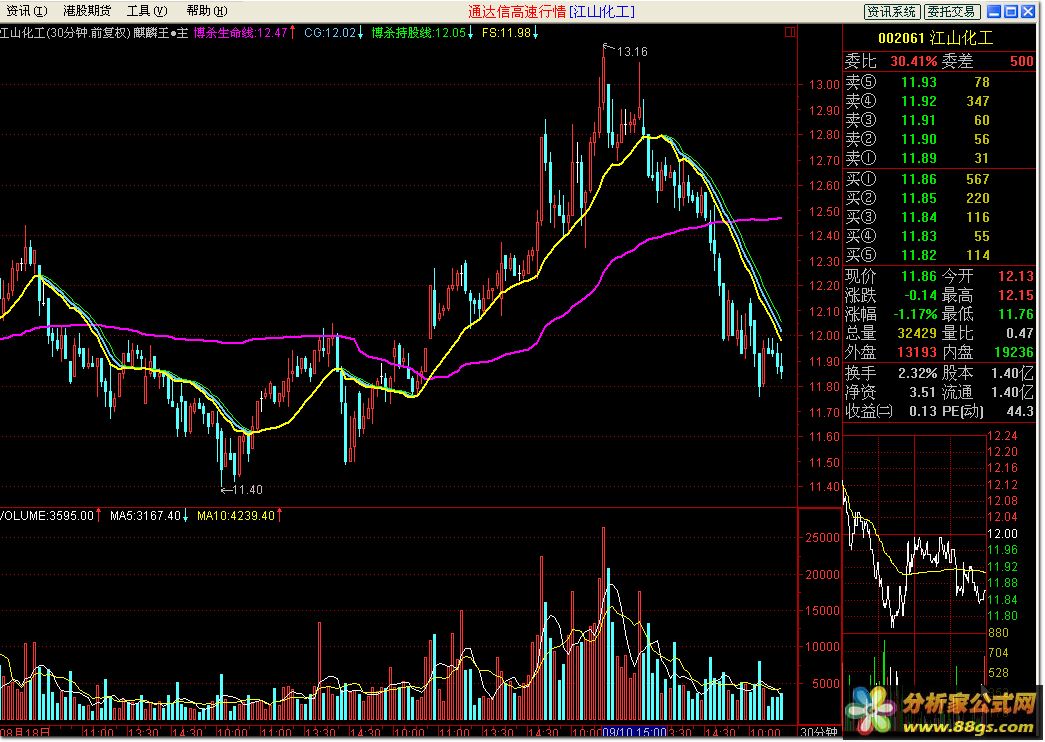Image resolution: width=1045 pixels, height=742 pixels.
Task: Click the 25000 volume axis label
Action: [x=820, y=538]
